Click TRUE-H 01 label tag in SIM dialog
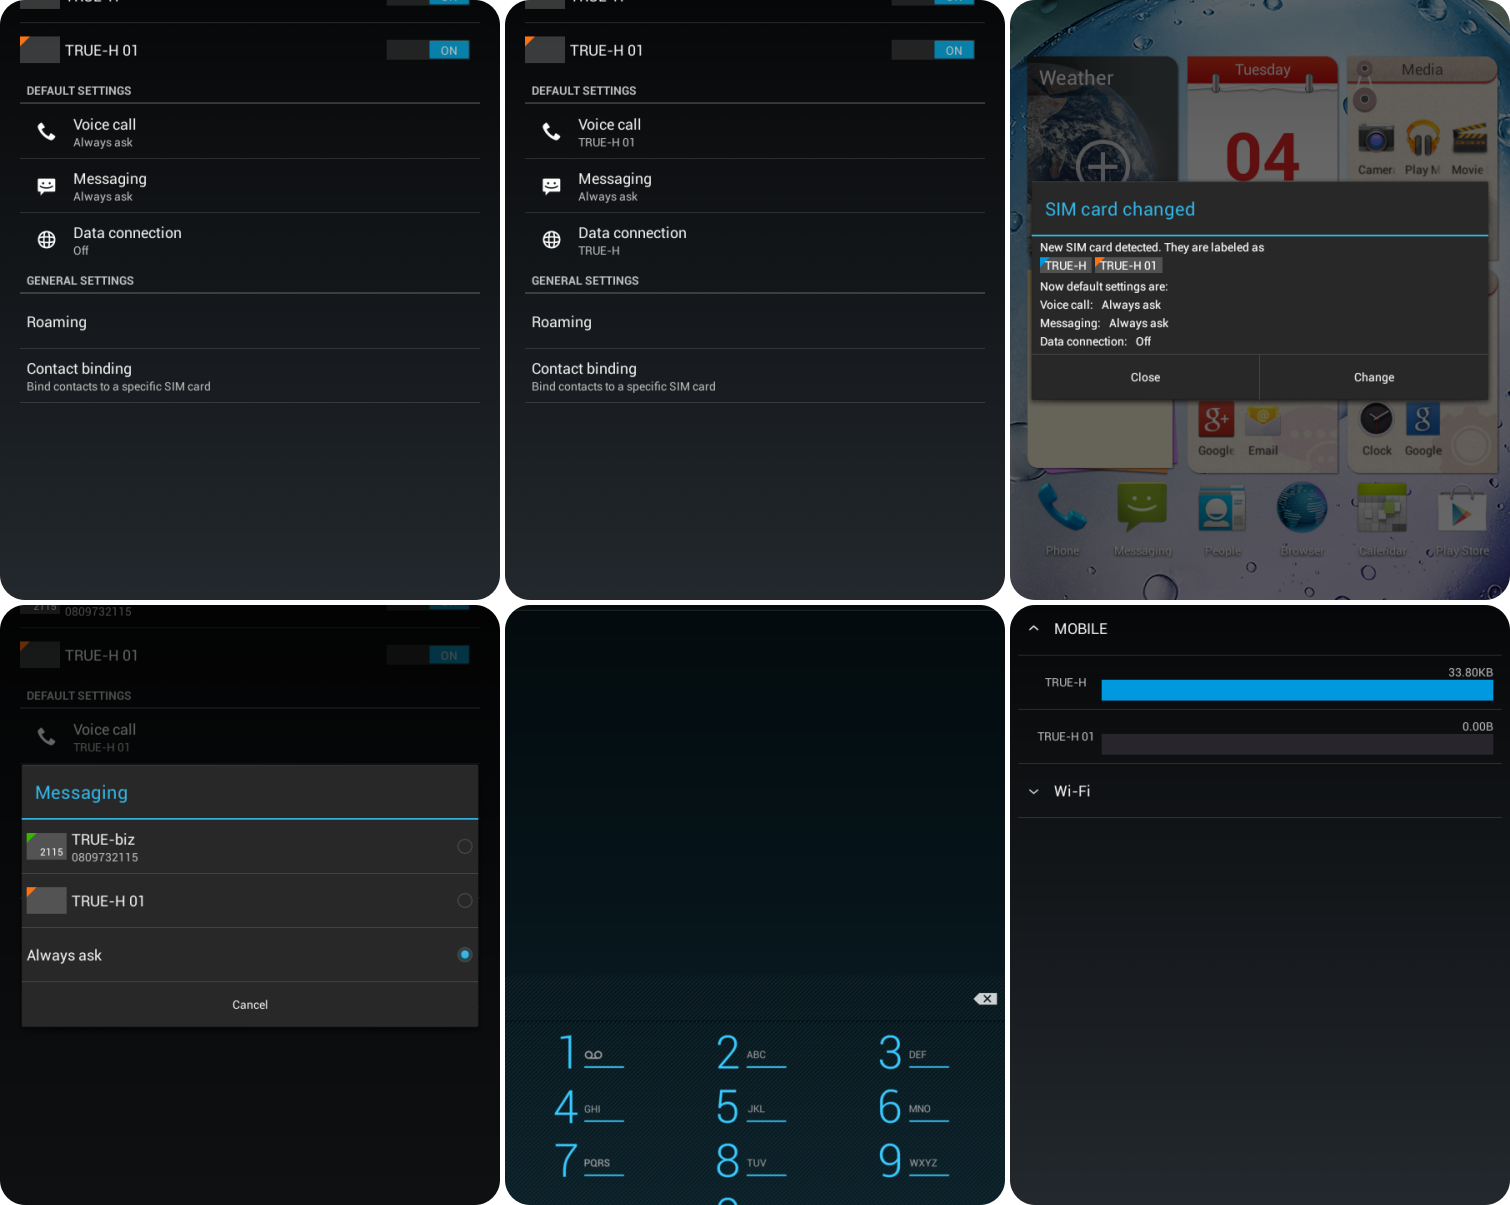This screenshot has height=1205, width=1510. 1128,265
